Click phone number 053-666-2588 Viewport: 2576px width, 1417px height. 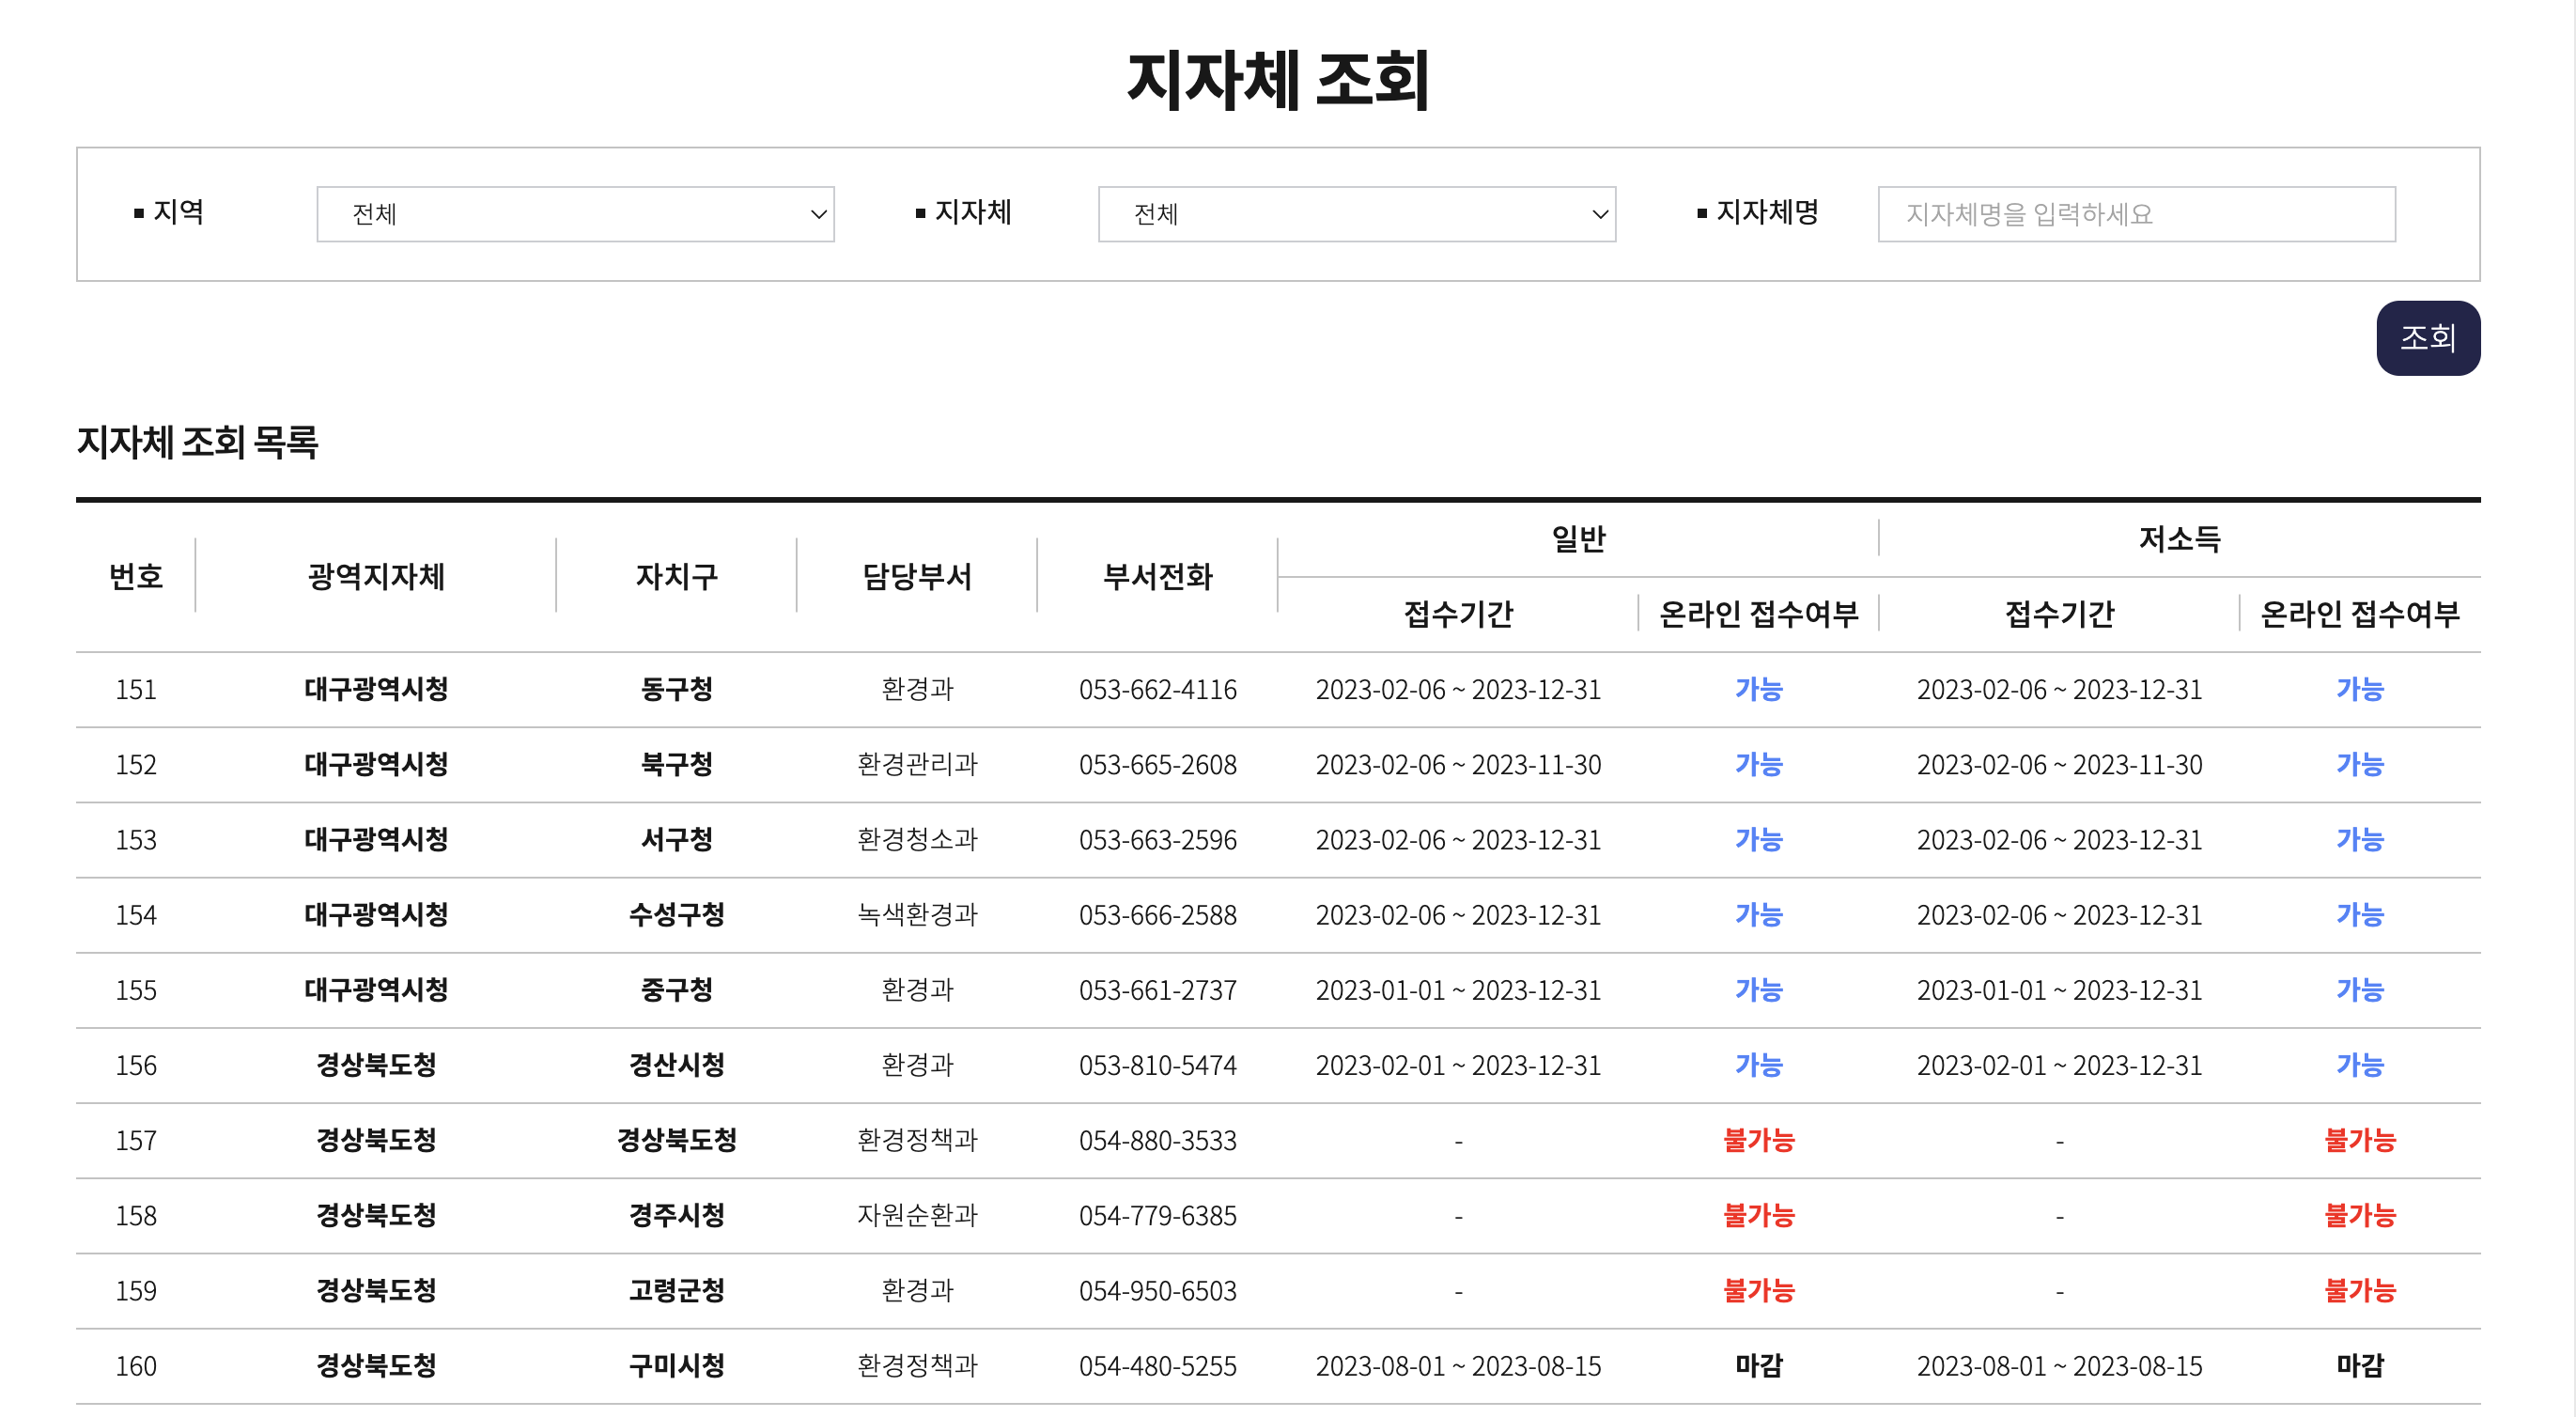[x=1157, y=914]
